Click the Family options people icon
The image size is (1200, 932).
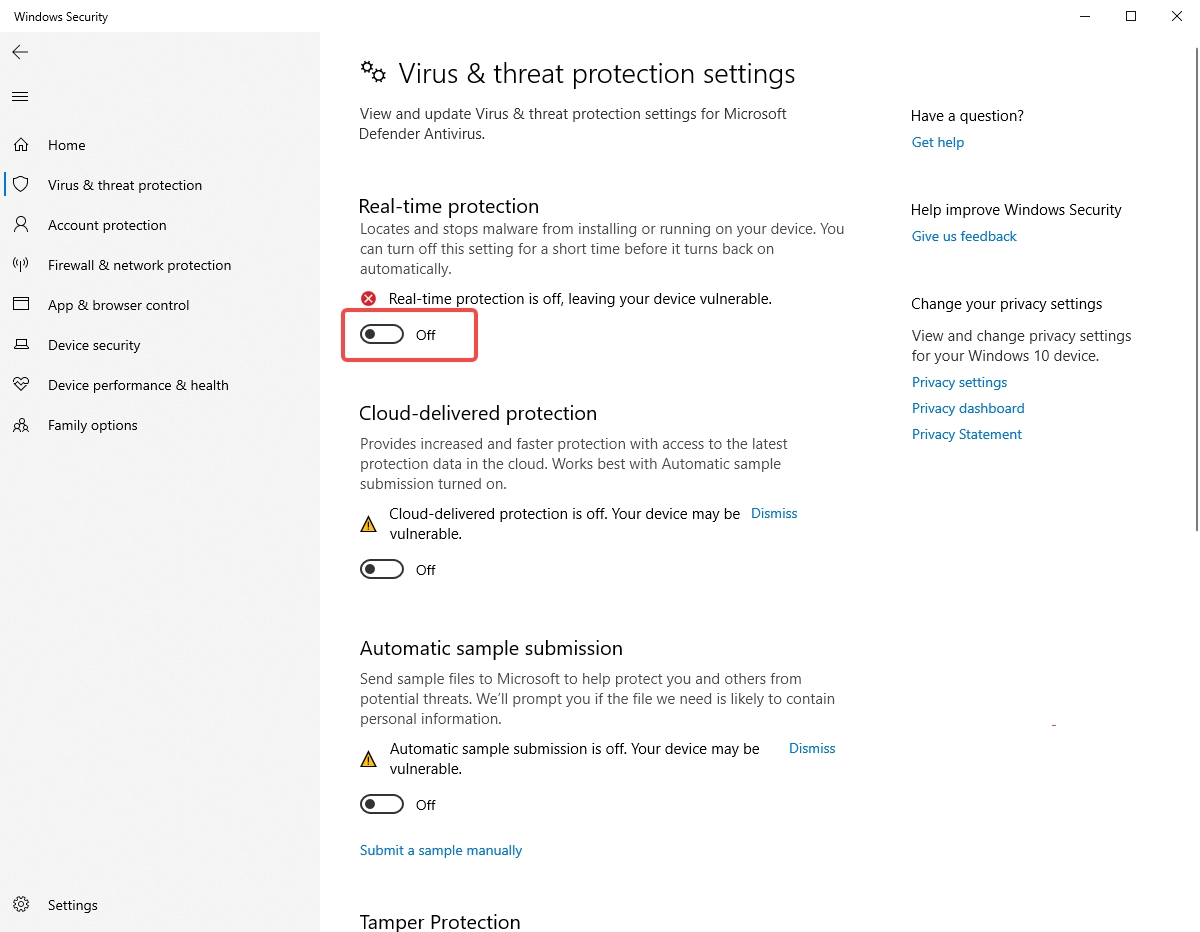tap(21, 425)
